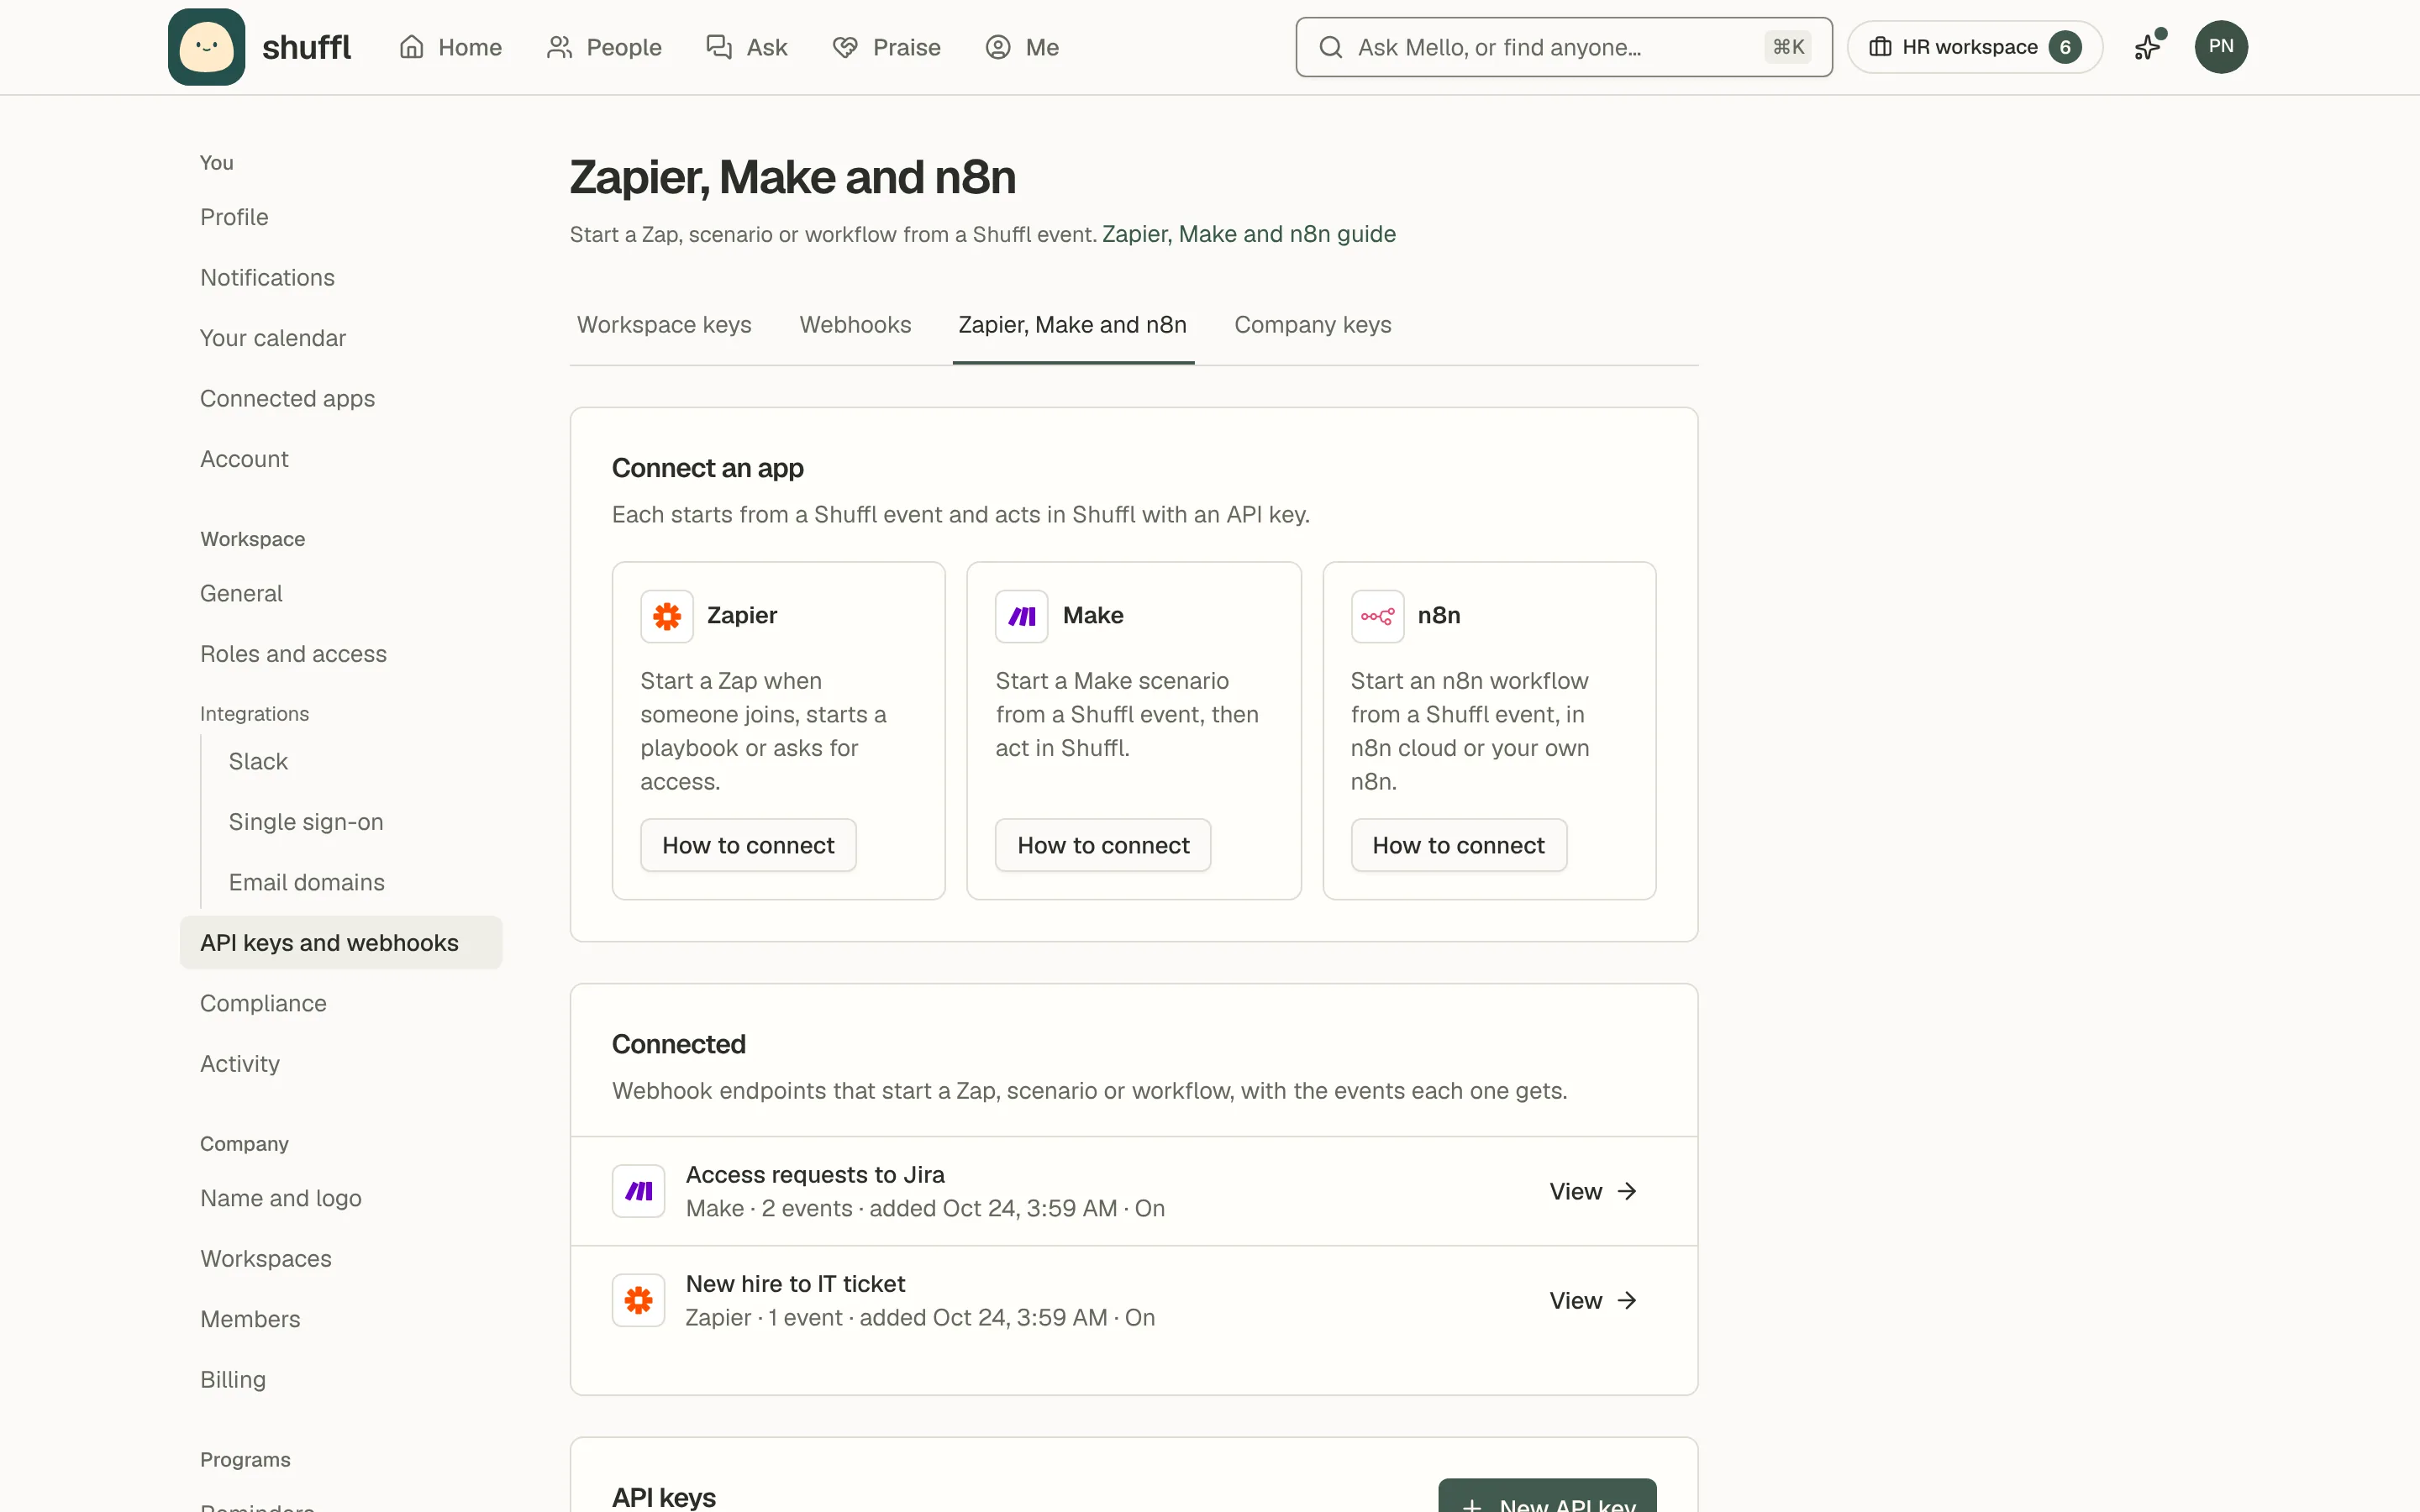The image size is (2420, 1512).
Task: Click the Shuffl smiley logo icon
Action: coord(206,47)
